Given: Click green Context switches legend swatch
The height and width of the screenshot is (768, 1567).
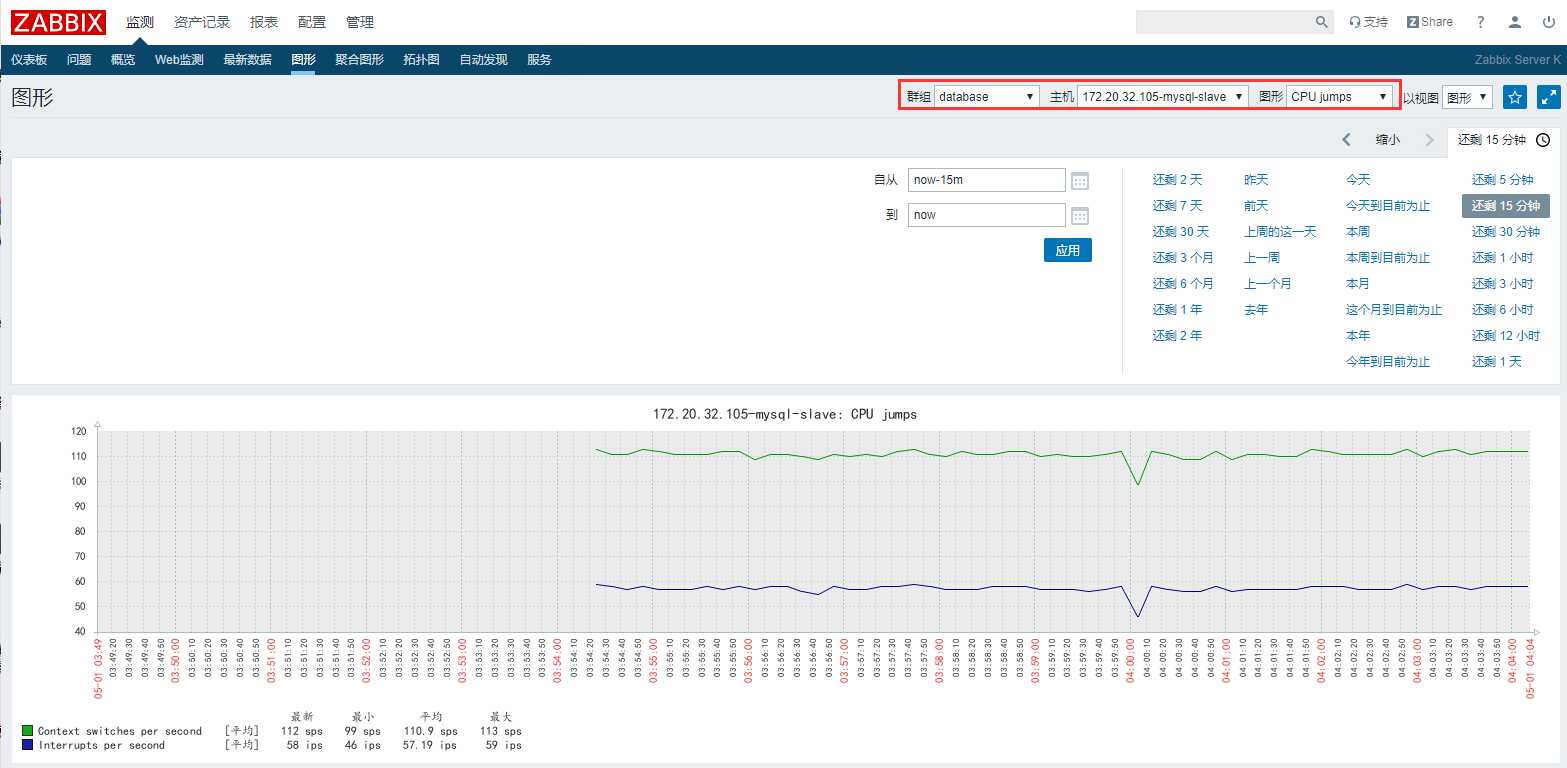Looking at the screenshot, I should tap(28, 732).
